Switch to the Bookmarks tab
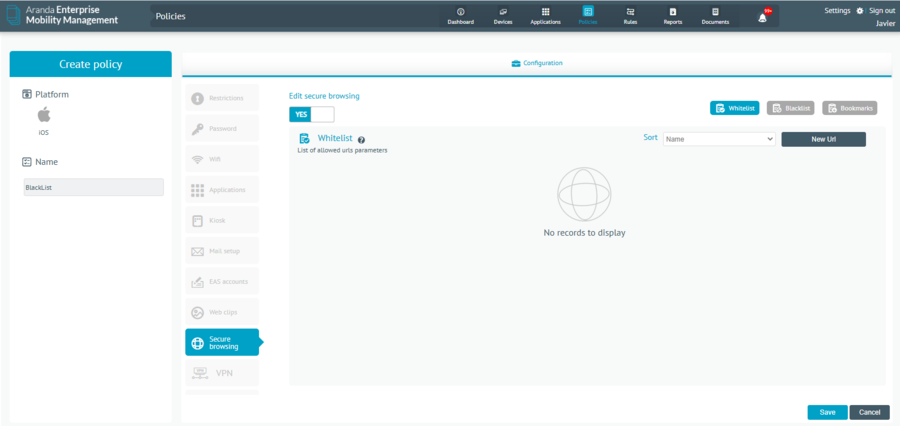Viewport: 900px width, 426px height. 849,107
